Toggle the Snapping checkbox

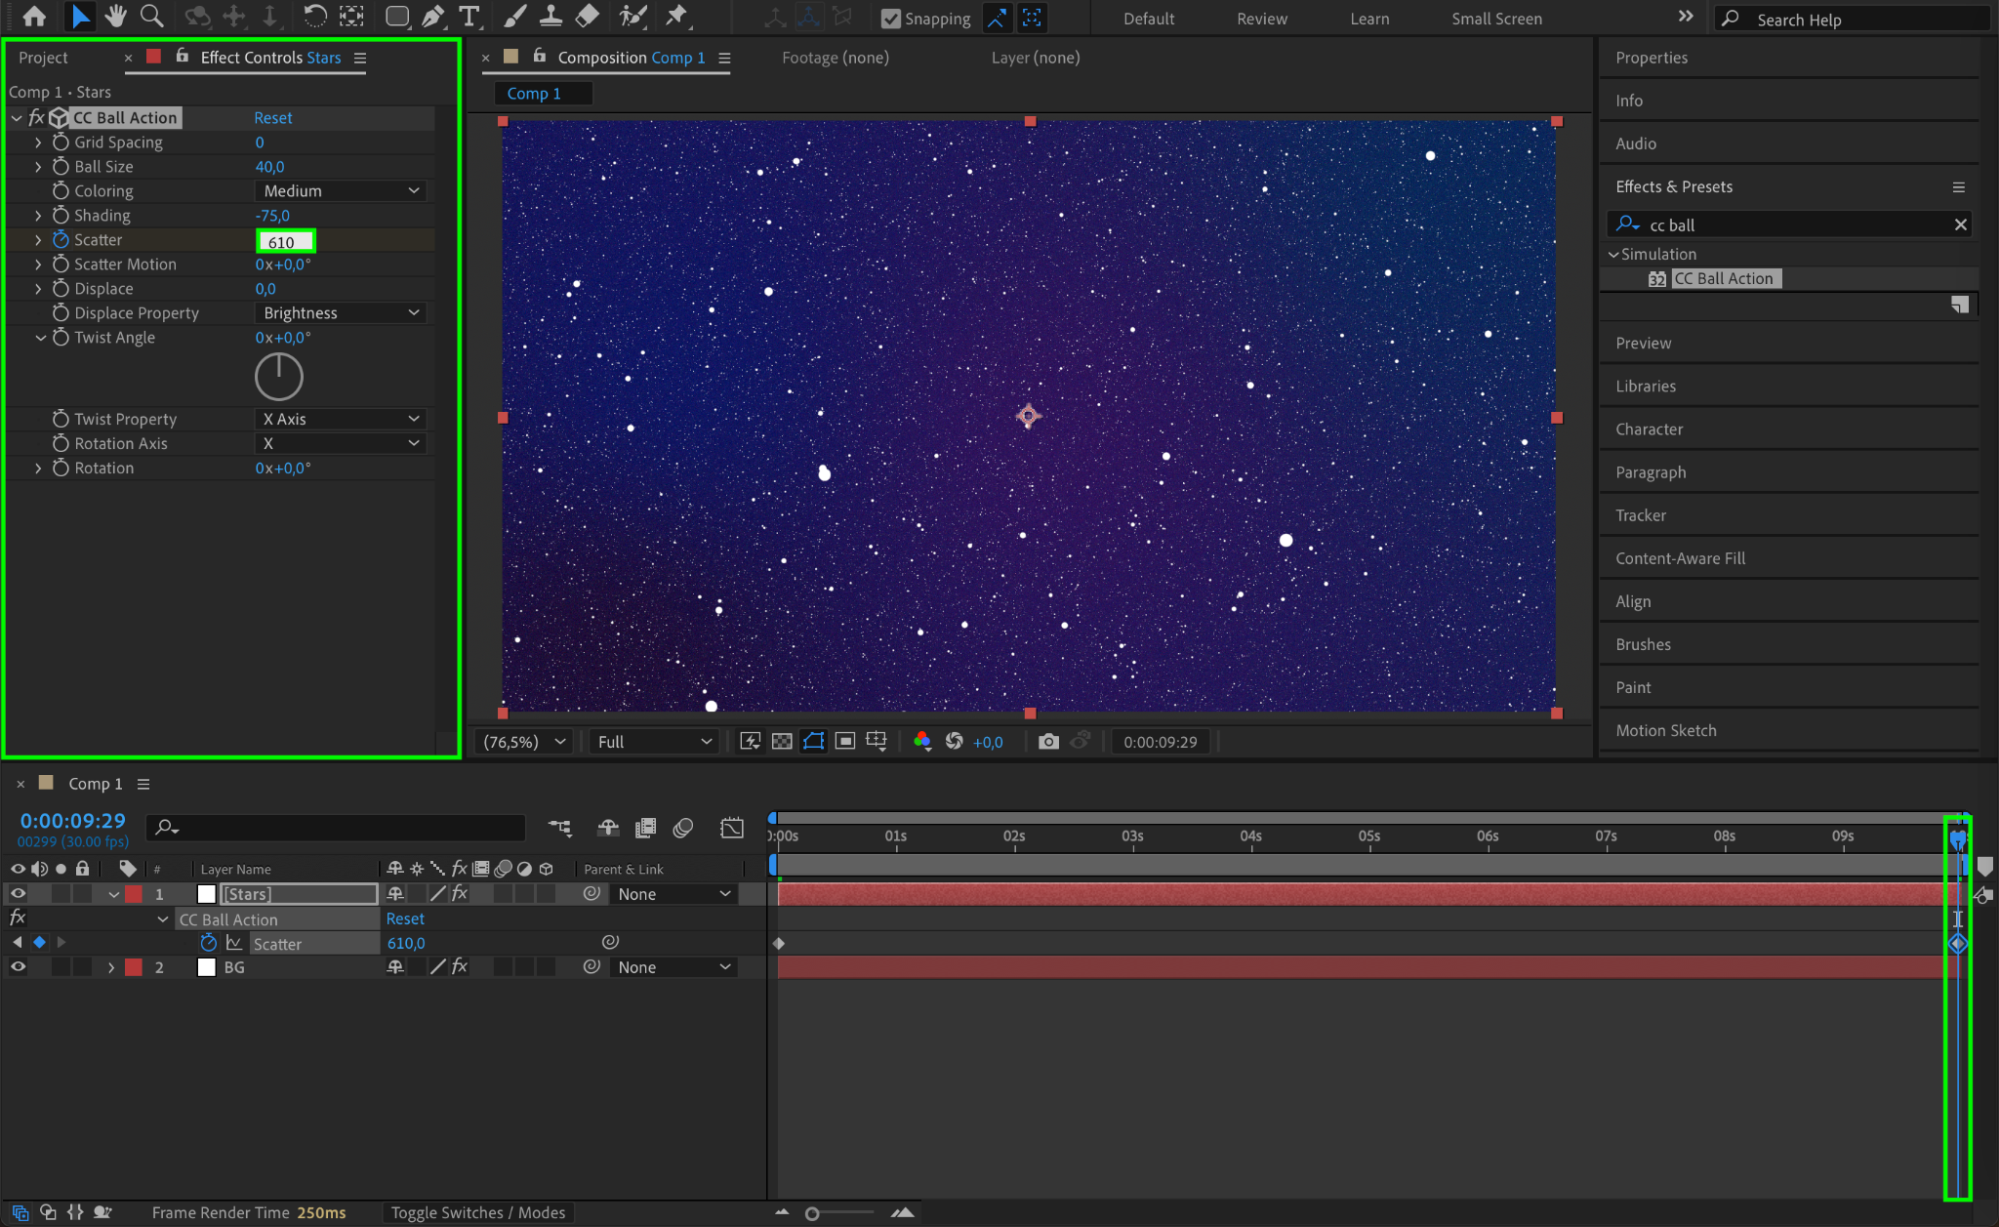tap(890, 18)
